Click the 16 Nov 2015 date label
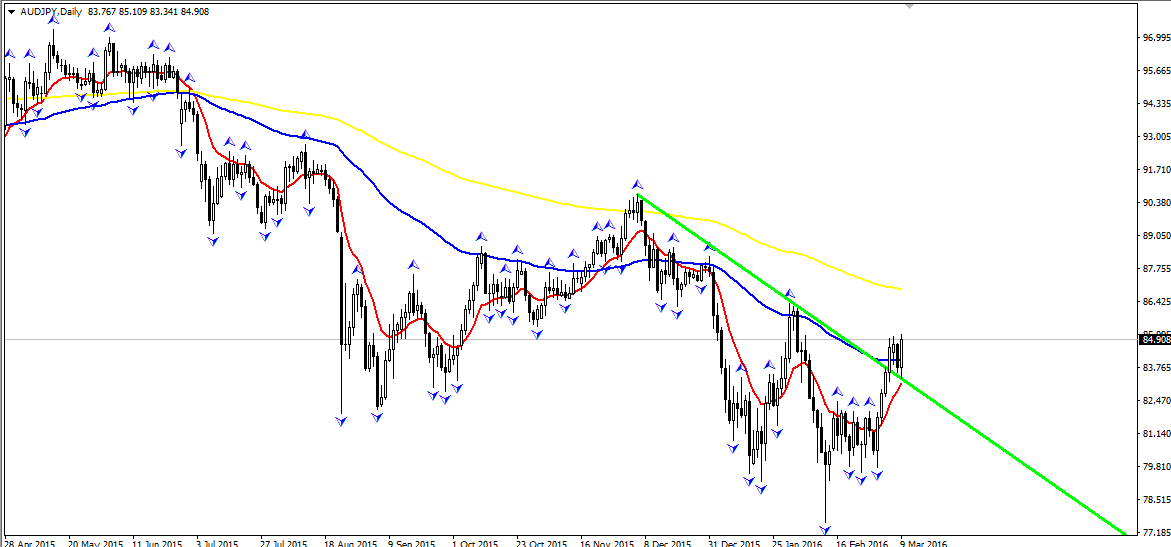The image size is (1171, 547). pos(609,543)
